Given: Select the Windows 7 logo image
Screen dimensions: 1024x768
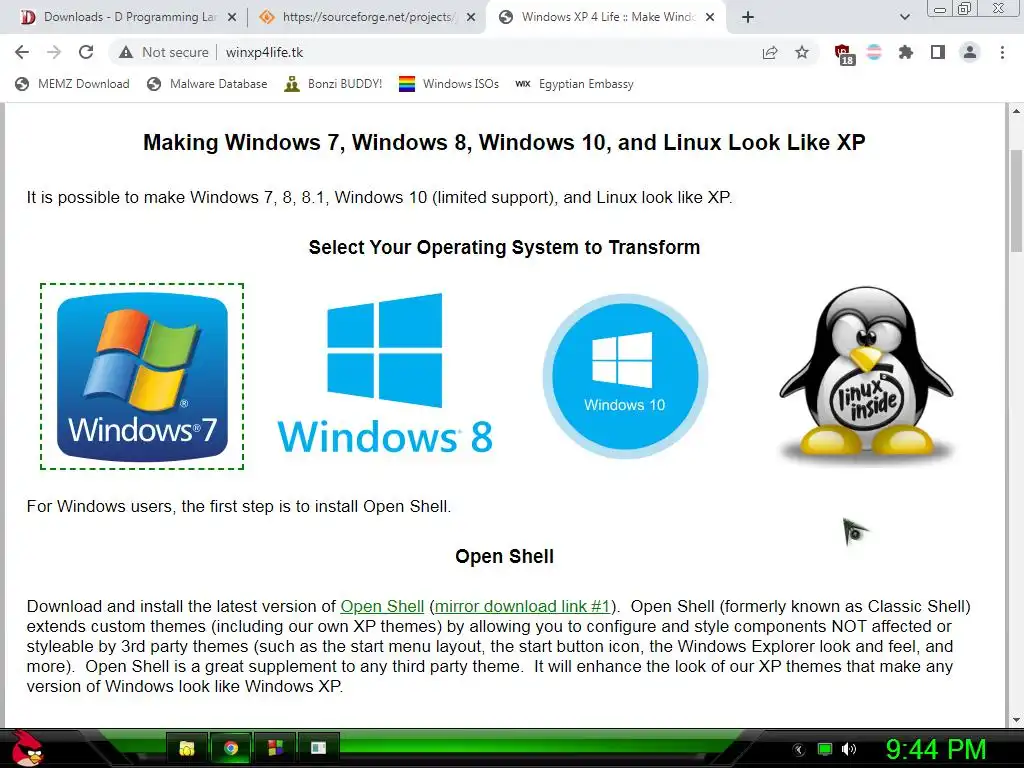Looking at the screenshot, I should 142,376.
